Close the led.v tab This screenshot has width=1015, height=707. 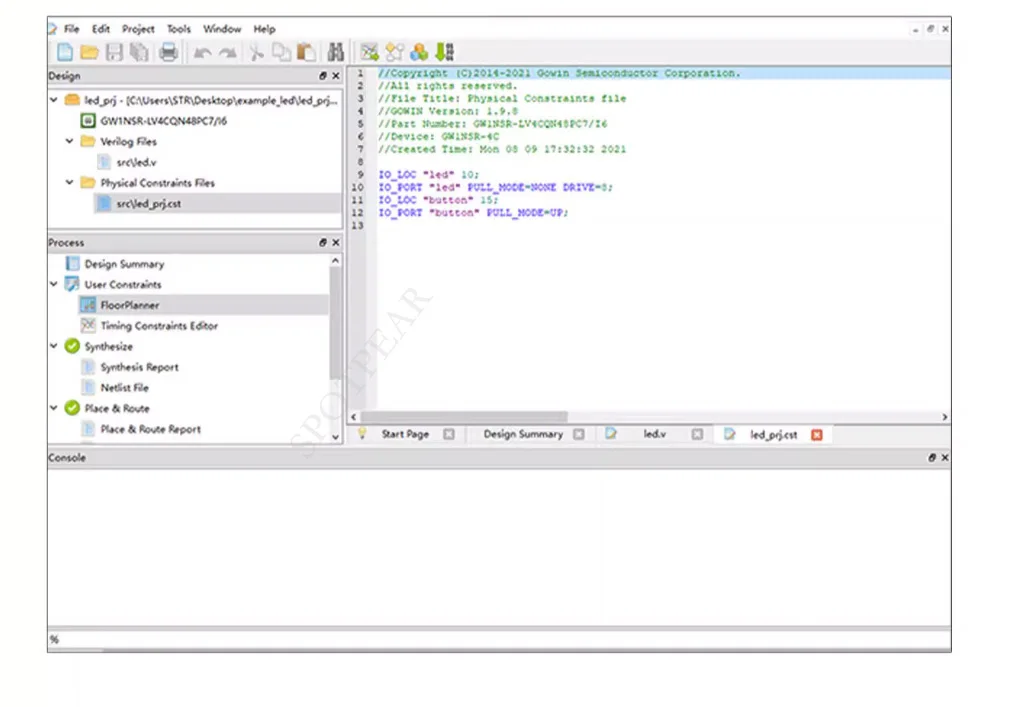tap(697, 434)
